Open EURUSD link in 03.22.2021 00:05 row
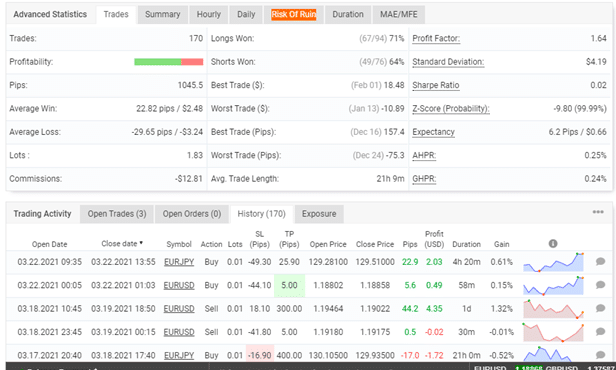Screen dimensions: 616x370 pos(179,286)
